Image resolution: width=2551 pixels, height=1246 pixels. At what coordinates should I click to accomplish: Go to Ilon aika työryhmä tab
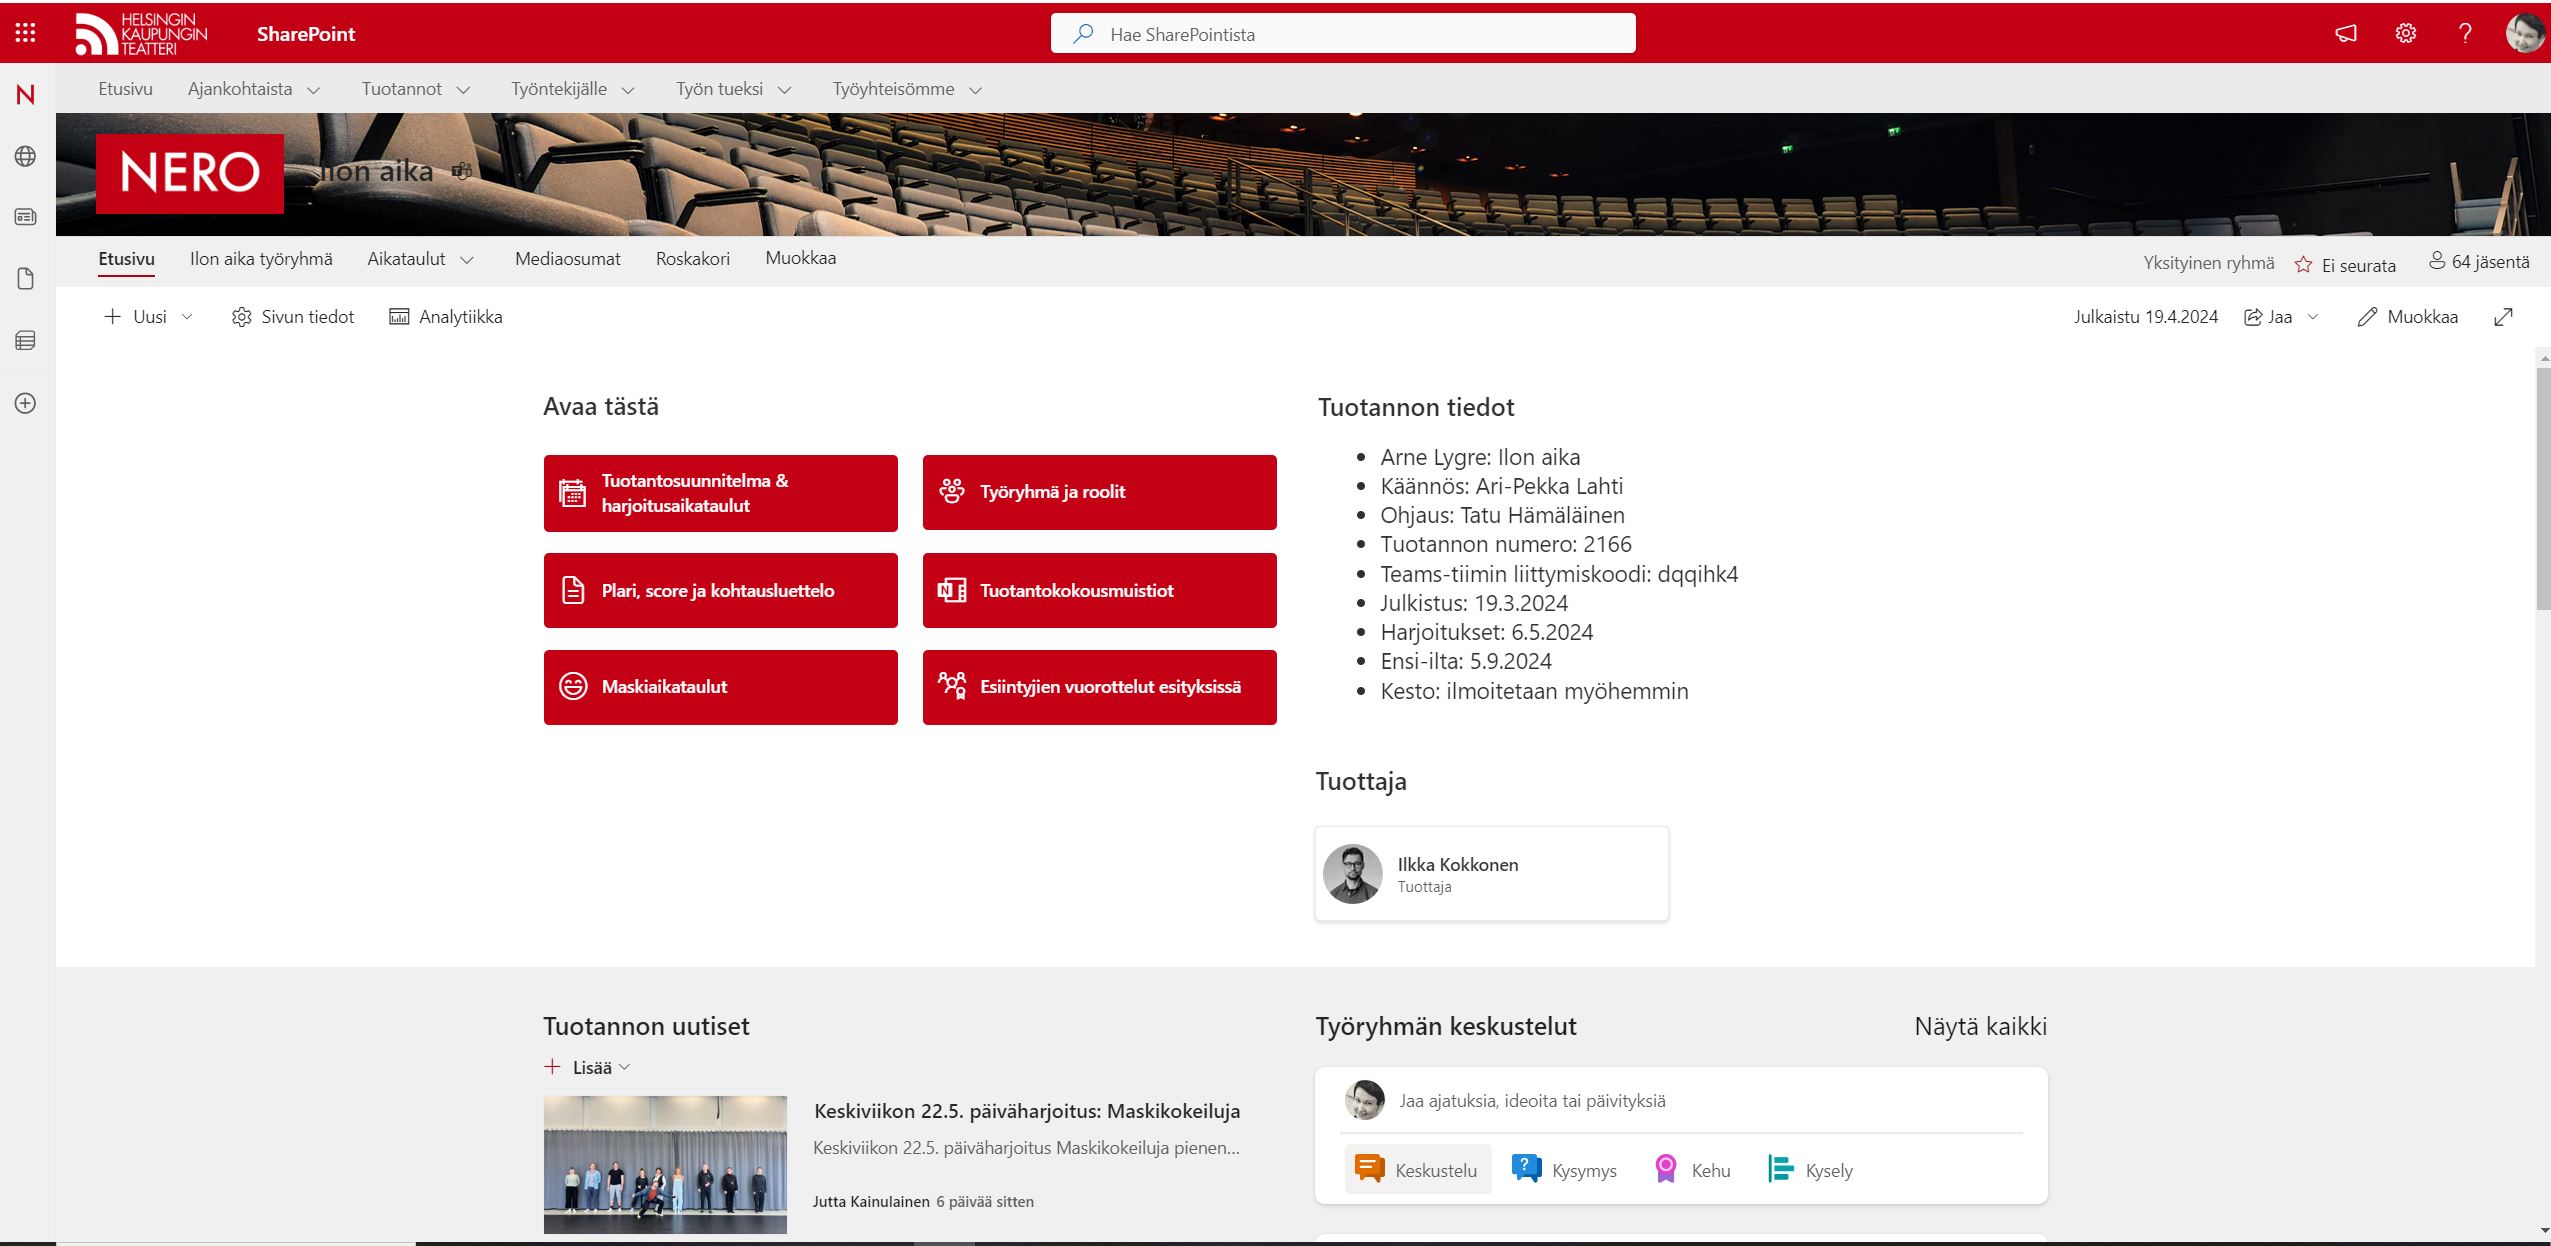point(261,259)
